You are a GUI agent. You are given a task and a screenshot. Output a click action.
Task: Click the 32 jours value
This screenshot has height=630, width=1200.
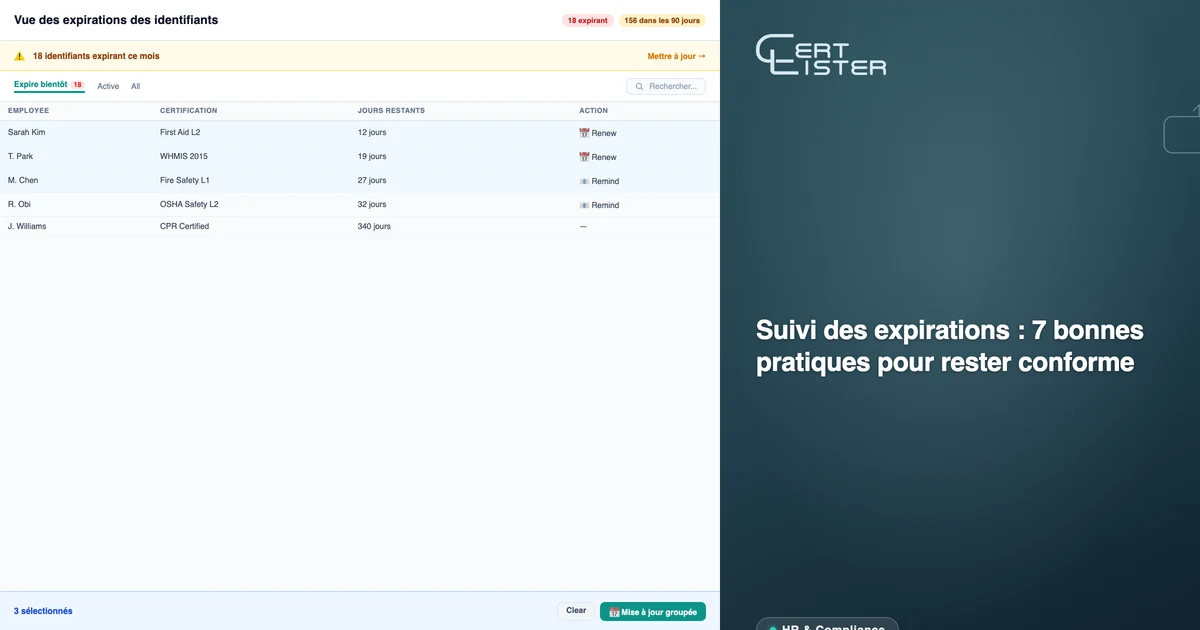(372, 204)
